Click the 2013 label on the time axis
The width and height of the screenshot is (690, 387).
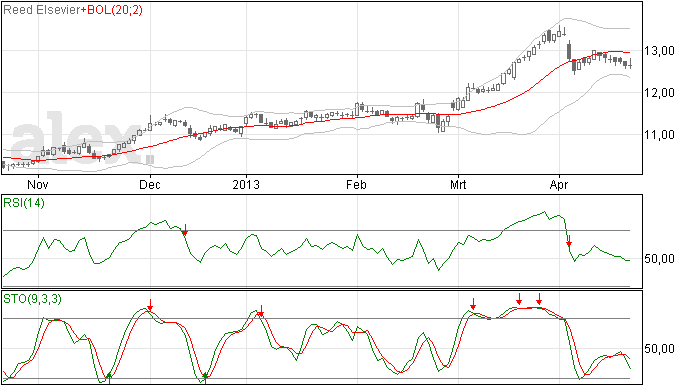pos(246,184)
